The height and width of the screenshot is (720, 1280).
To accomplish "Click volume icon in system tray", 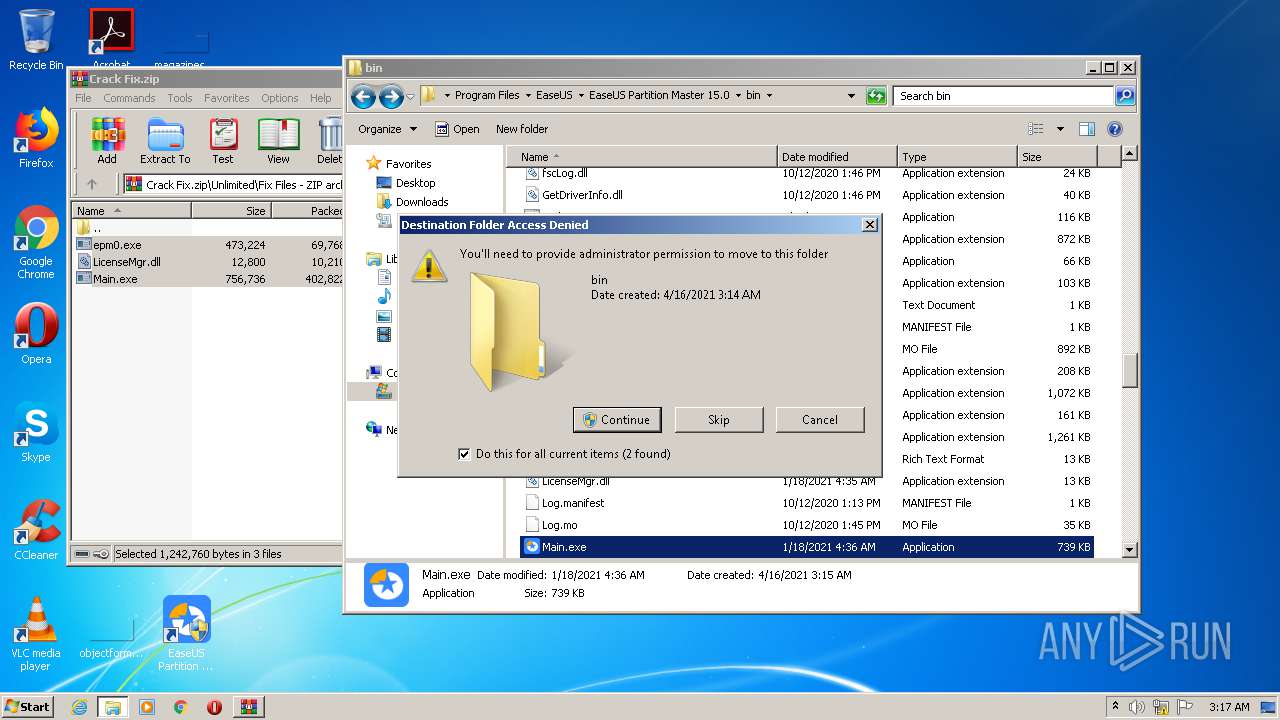I will tap(1136, 707).
